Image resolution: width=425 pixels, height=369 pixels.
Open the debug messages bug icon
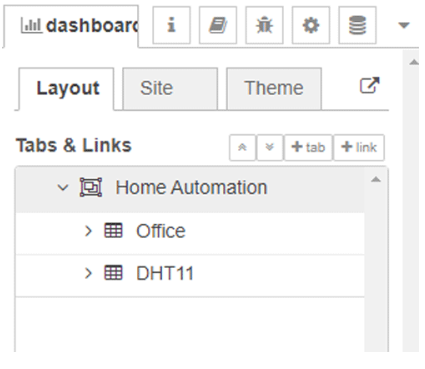[264, 25]
